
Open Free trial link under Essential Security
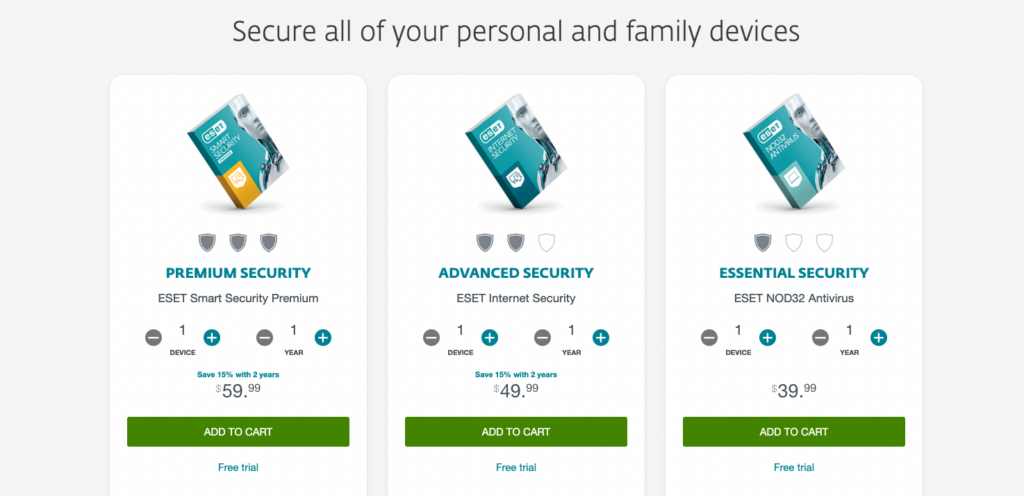(x=794, y=467)
